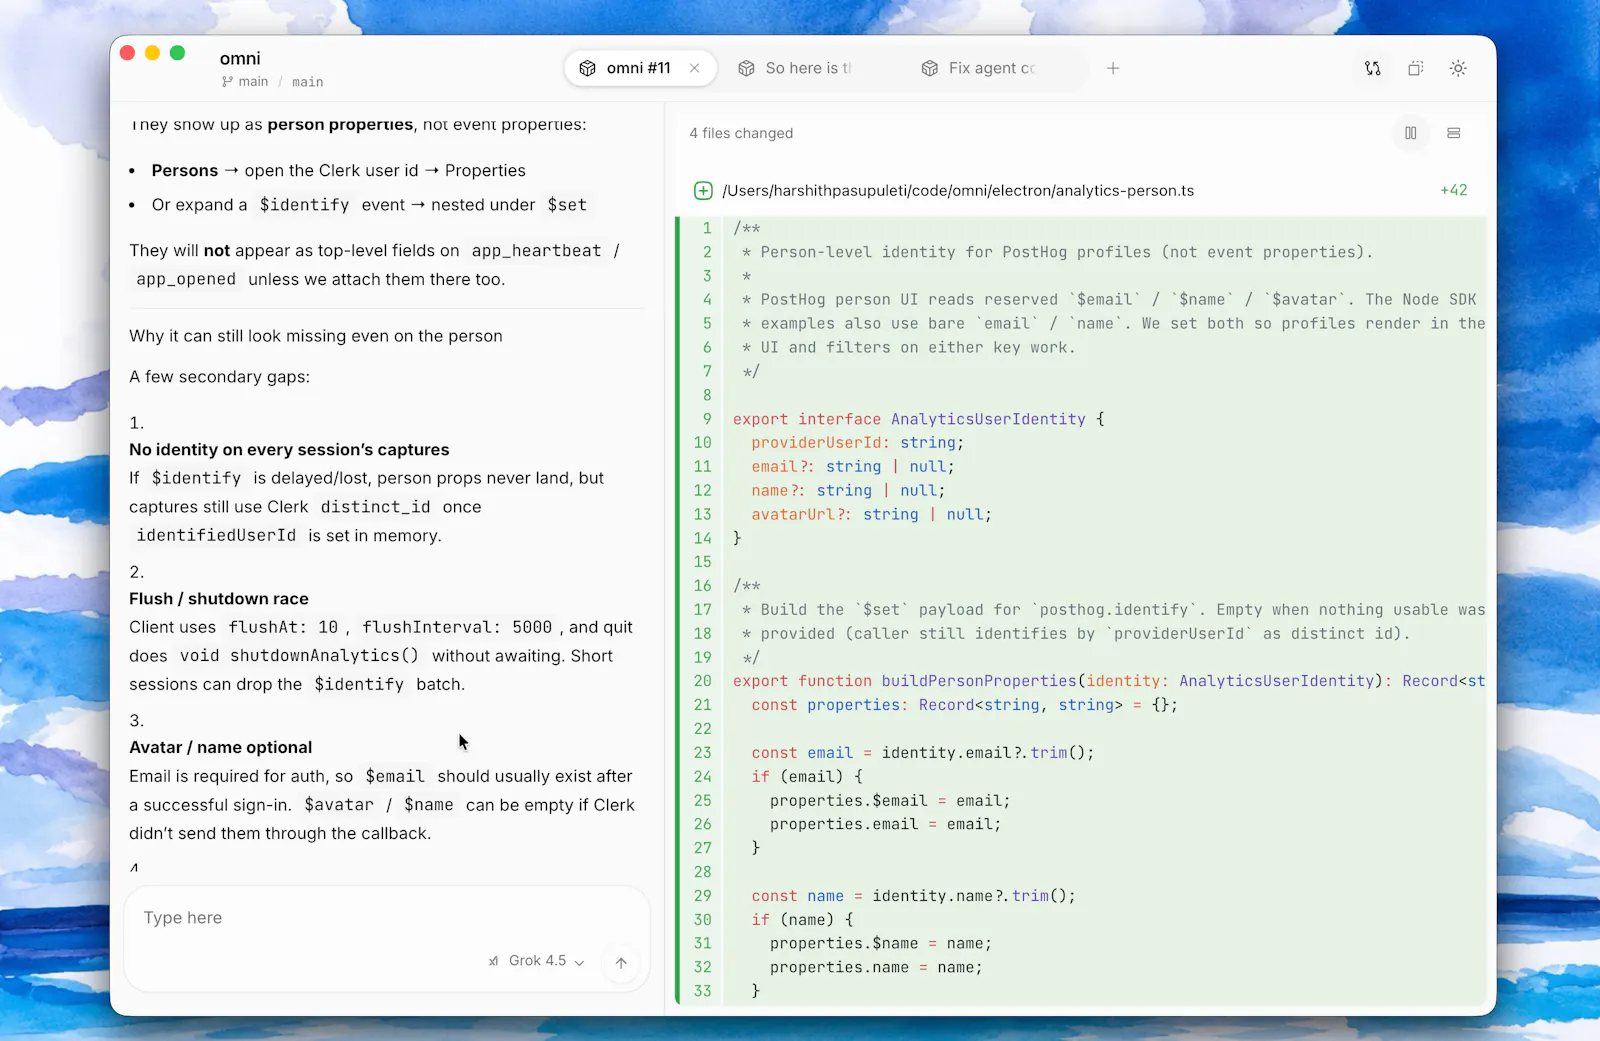Screen dimensions: 1600x1041
Task: Click the 'Persons' bold bullet text
Action: click(x=185, y=171)
